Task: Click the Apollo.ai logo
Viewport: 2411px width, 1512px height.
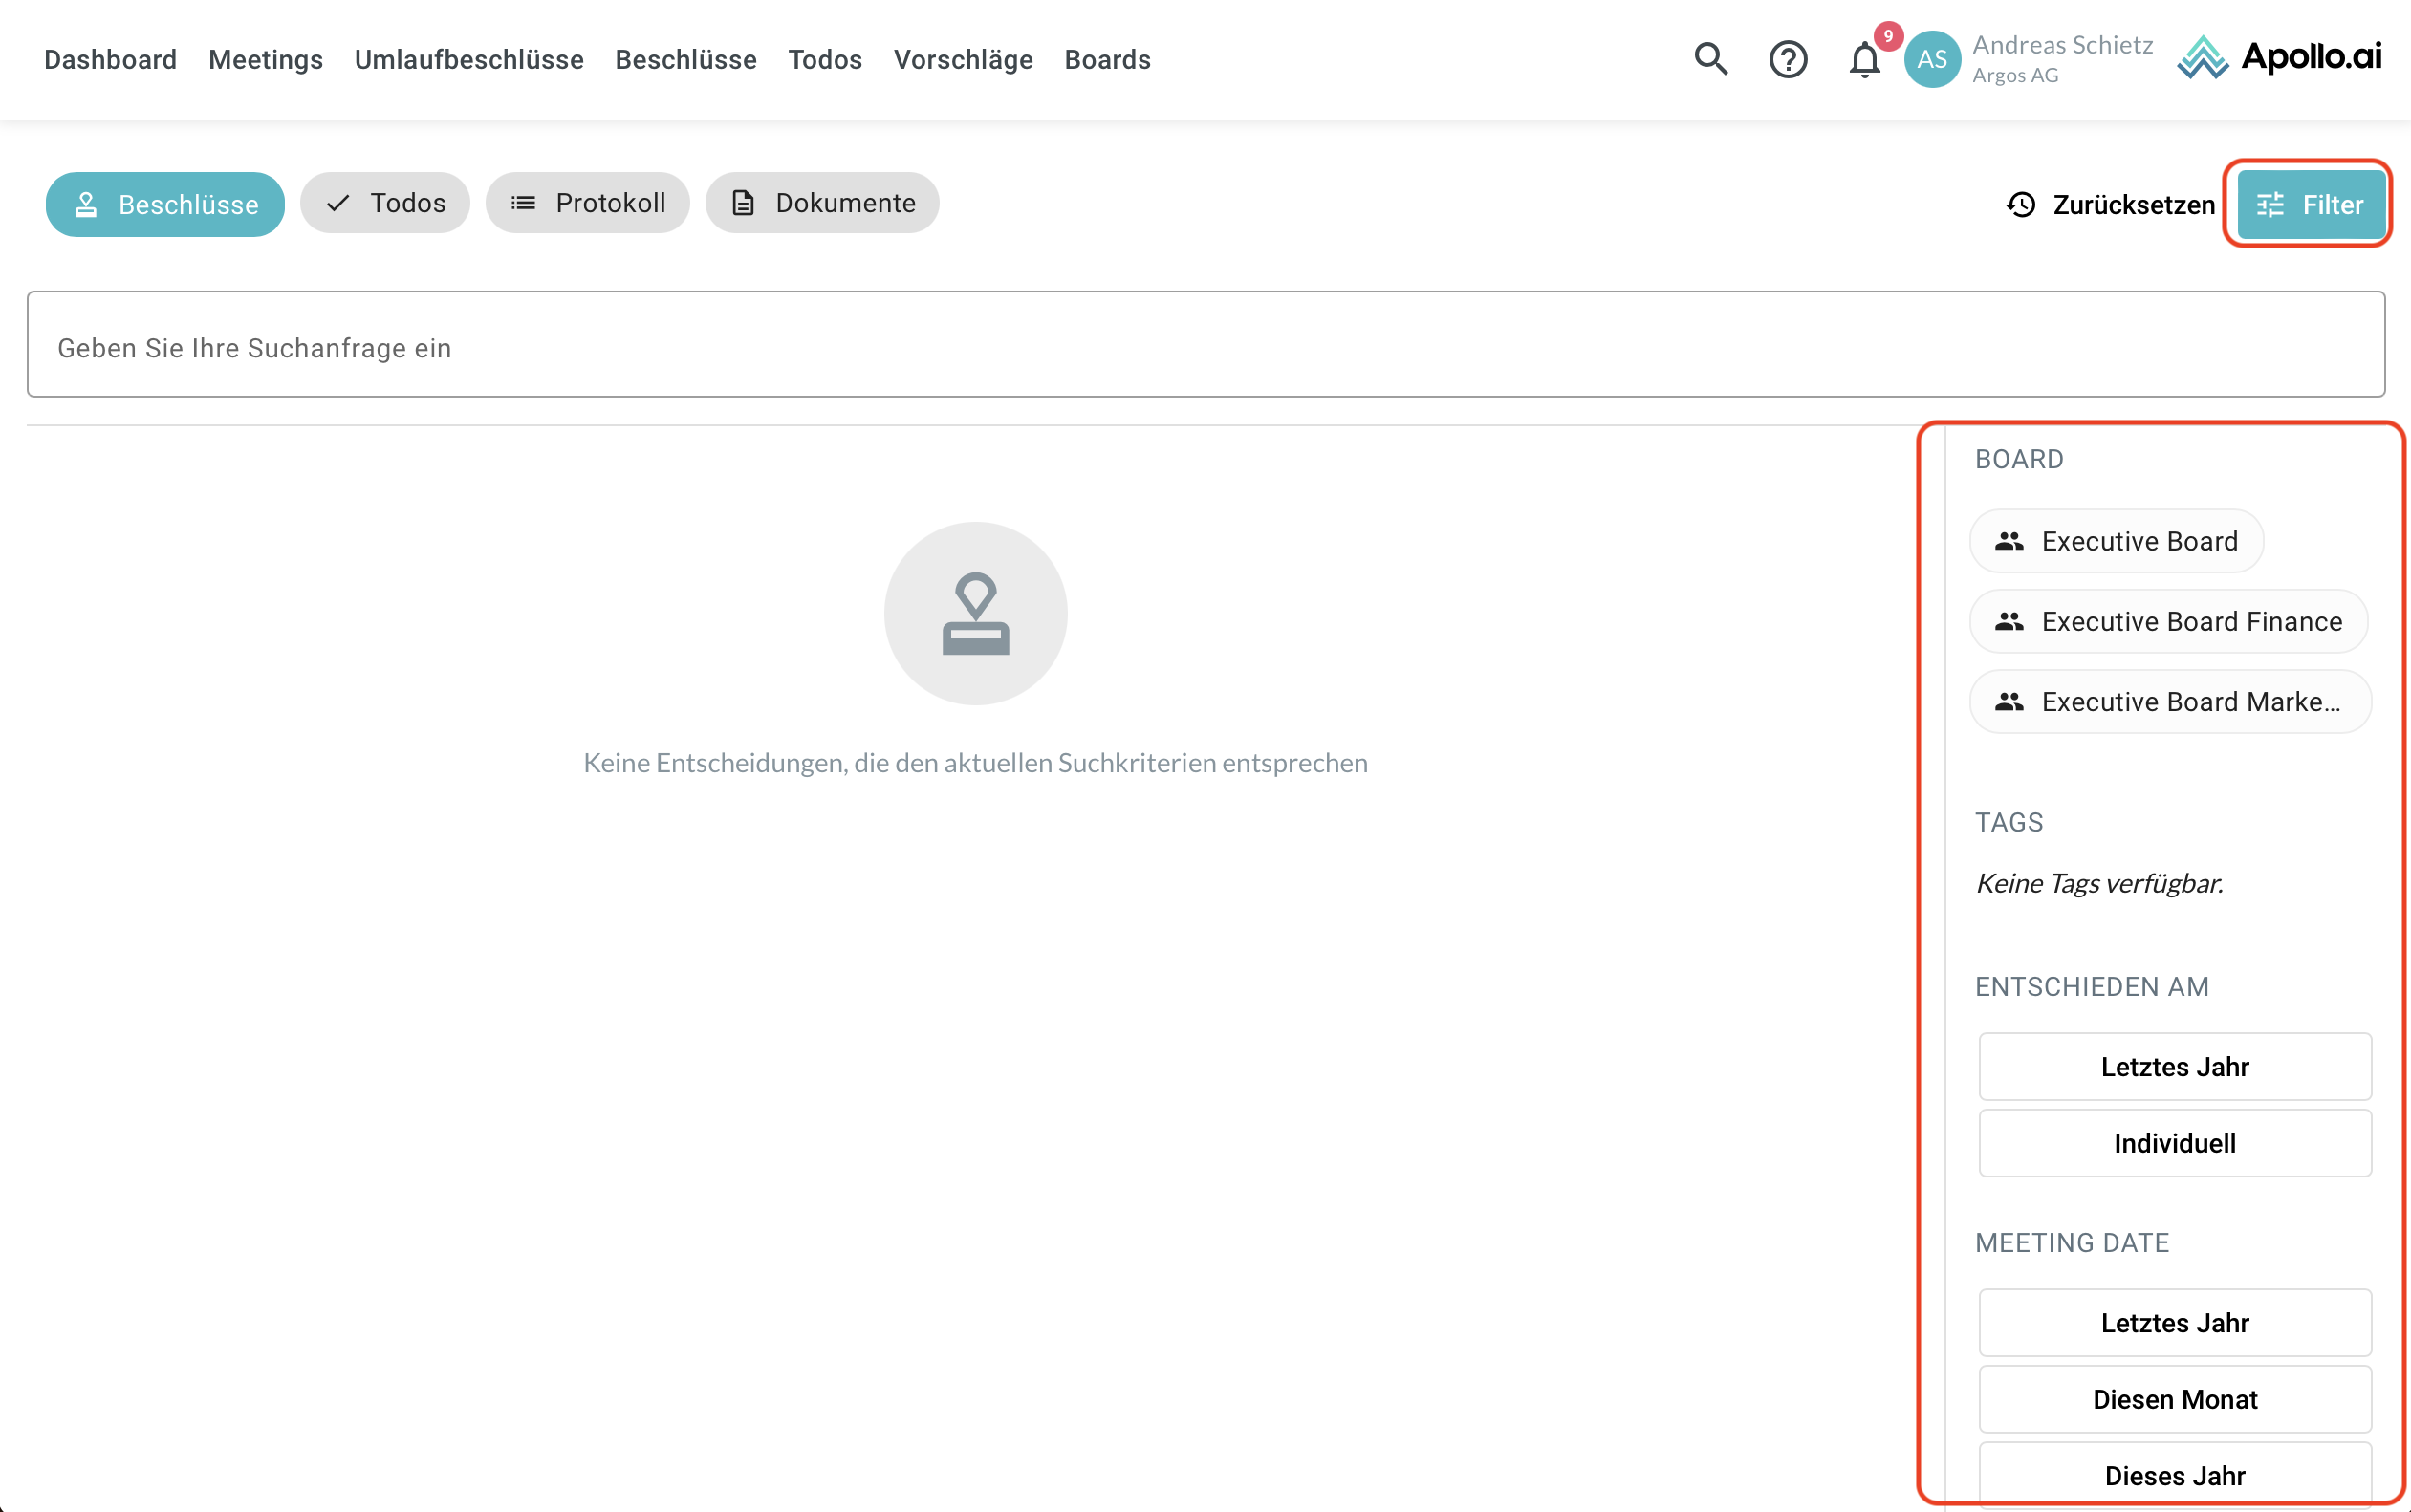Action: click(2279, 57)
